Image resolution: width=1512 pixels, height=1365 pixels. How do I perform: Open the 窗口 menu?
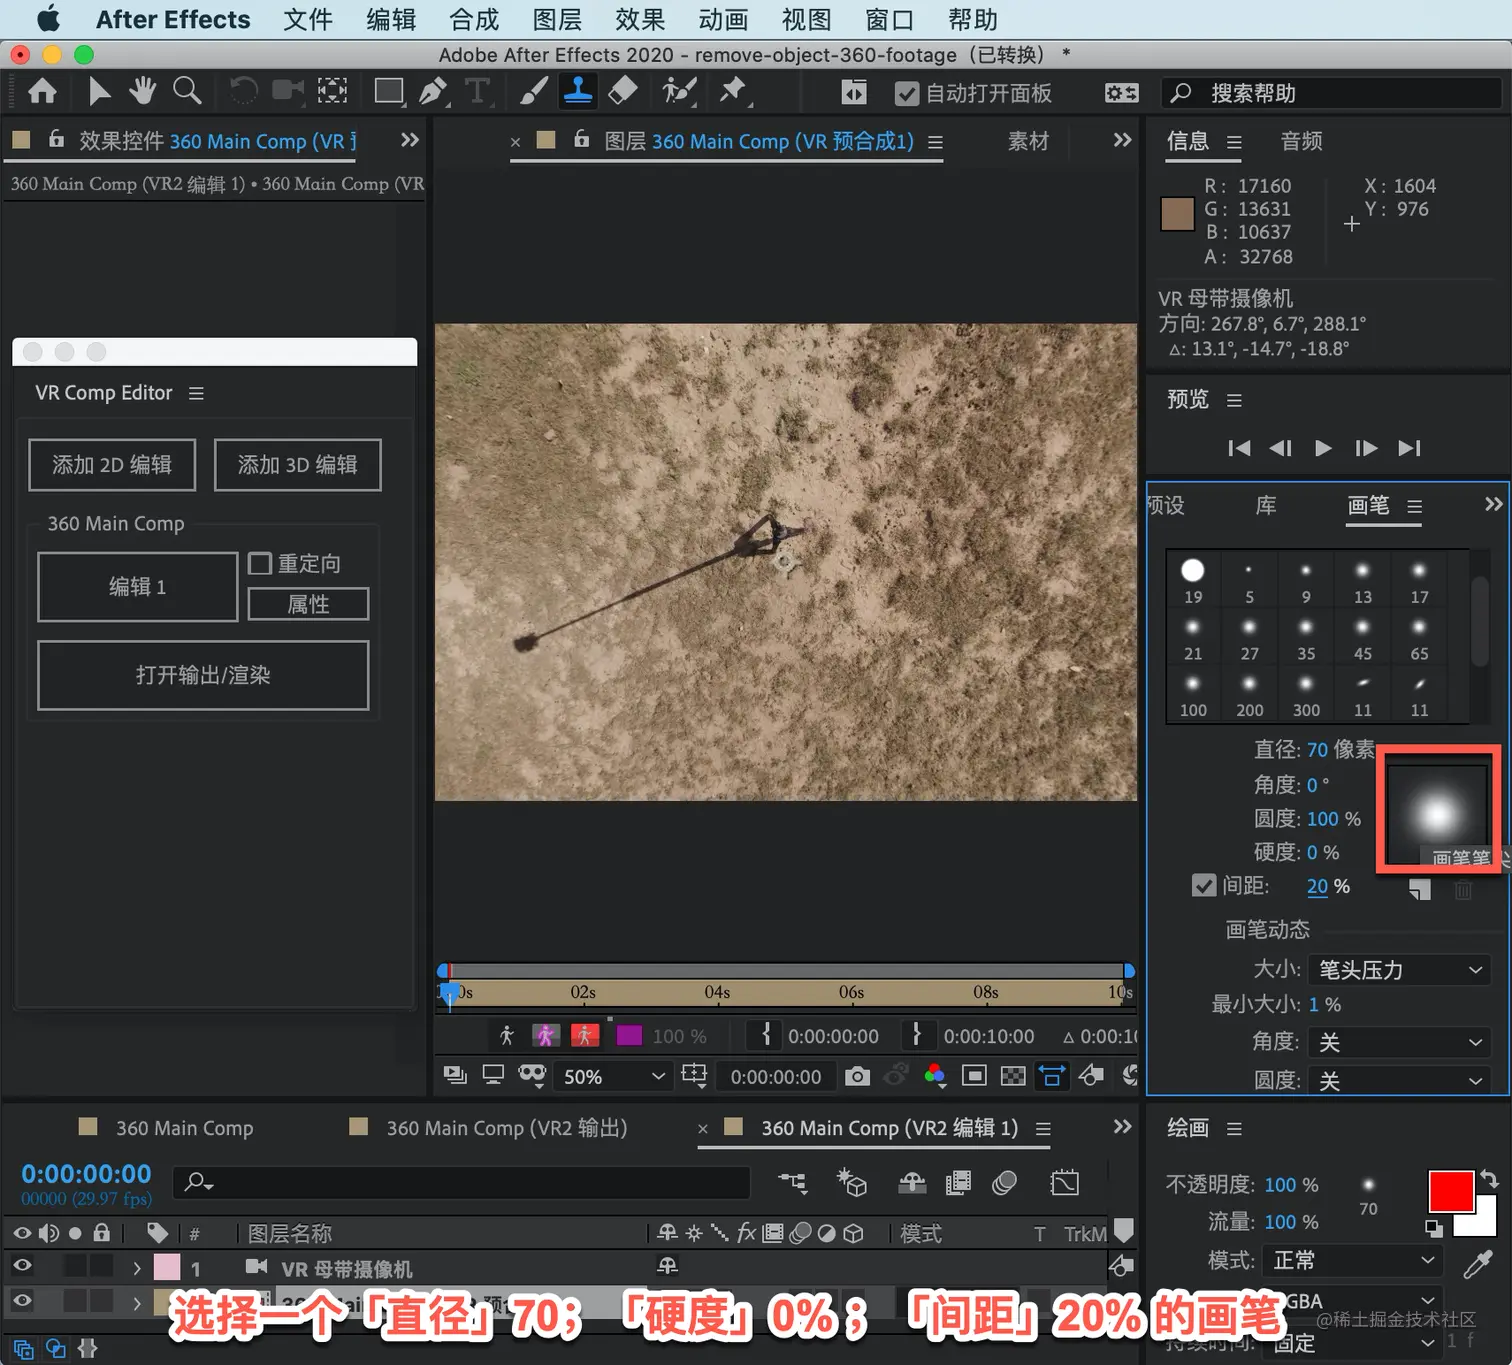[x=889, y=19]
